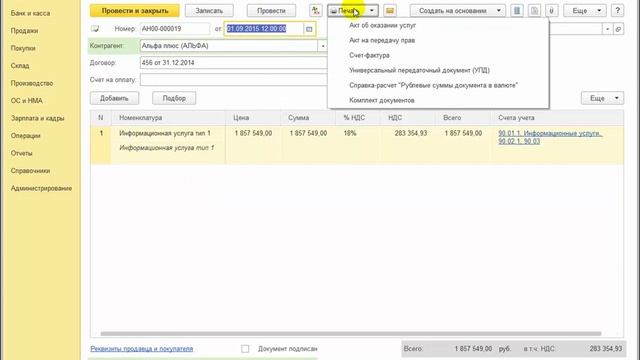This screenshot has width=640, height=360.
Task: Click the table horizontal scrollbar
Action: click(x=351, y=333)
